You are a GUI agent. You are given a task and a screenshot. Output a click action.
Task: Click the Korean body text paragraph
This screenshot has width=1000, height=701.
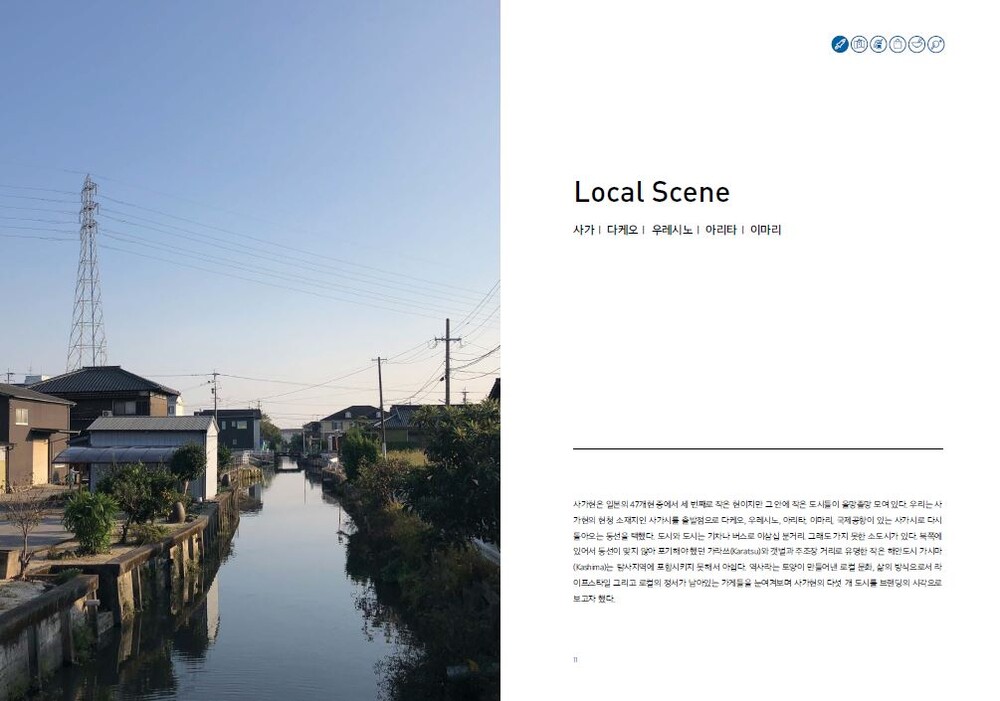point(758,551)
